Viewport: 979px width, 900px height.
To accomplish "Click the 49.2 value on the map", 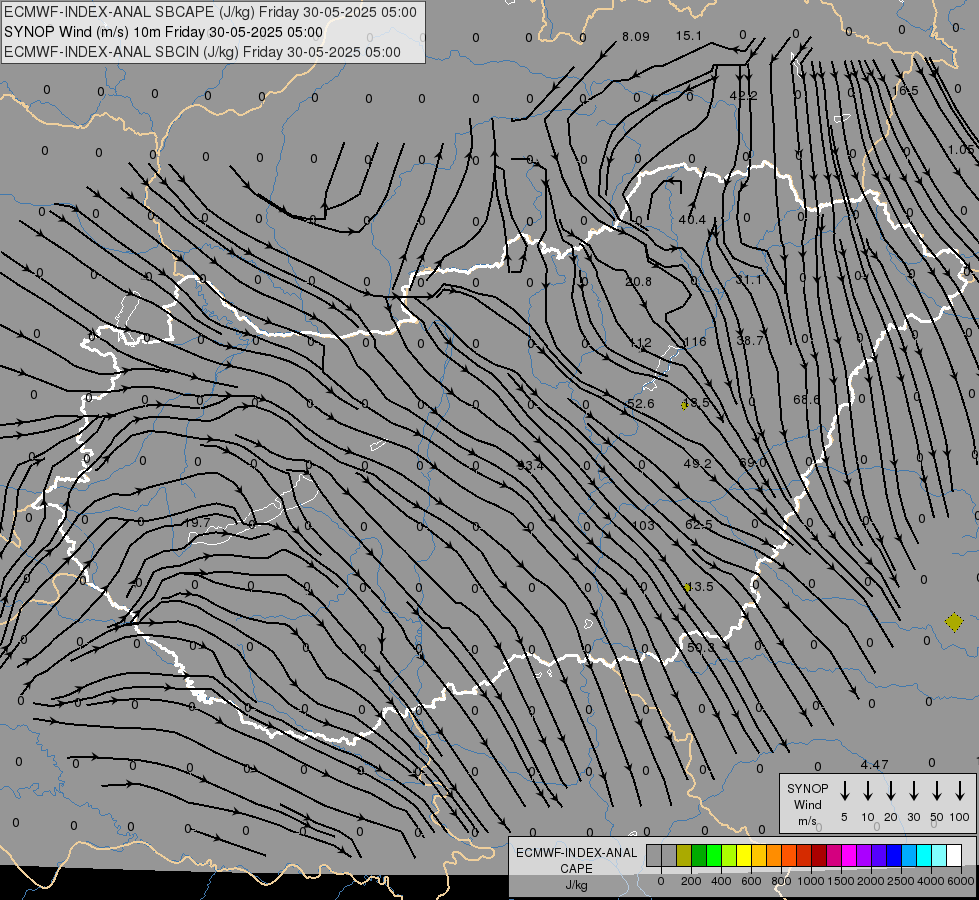I will pyautogui.click(x=697, y=463).
